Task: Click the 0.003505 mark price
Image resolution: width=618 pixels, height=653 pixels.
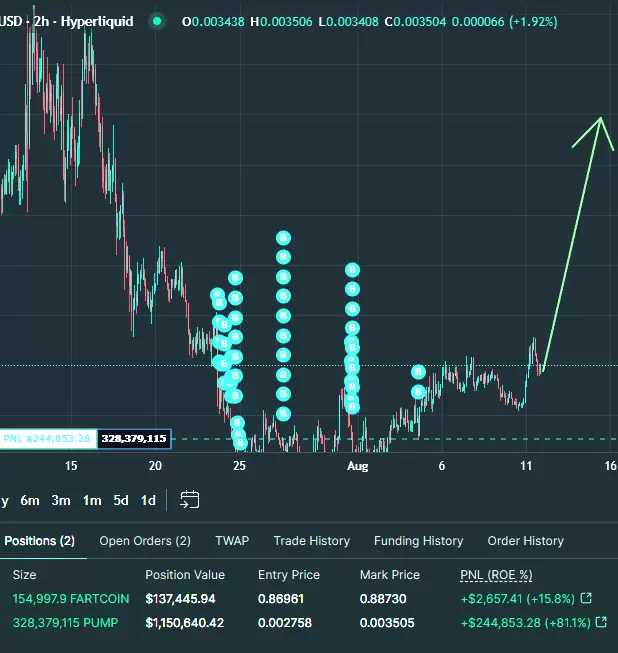Action: [x=387, y=623]
